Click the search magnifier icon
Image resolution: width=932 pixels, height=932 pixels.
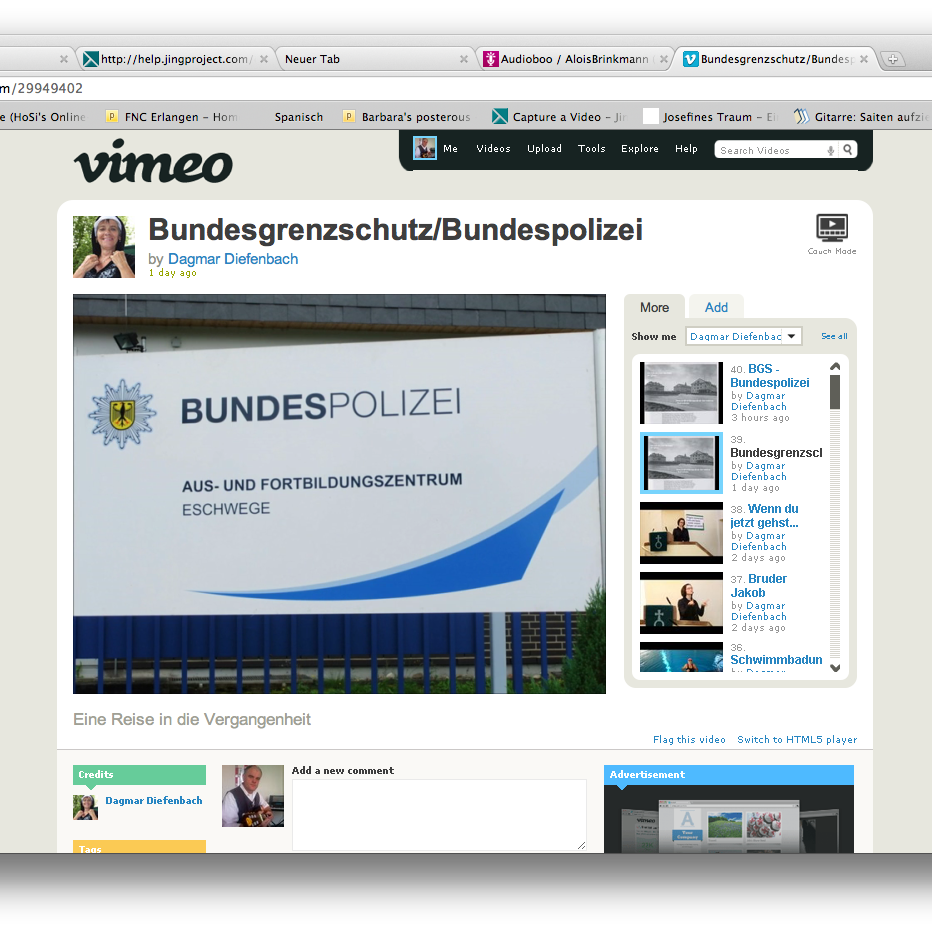tap(848, 150)
